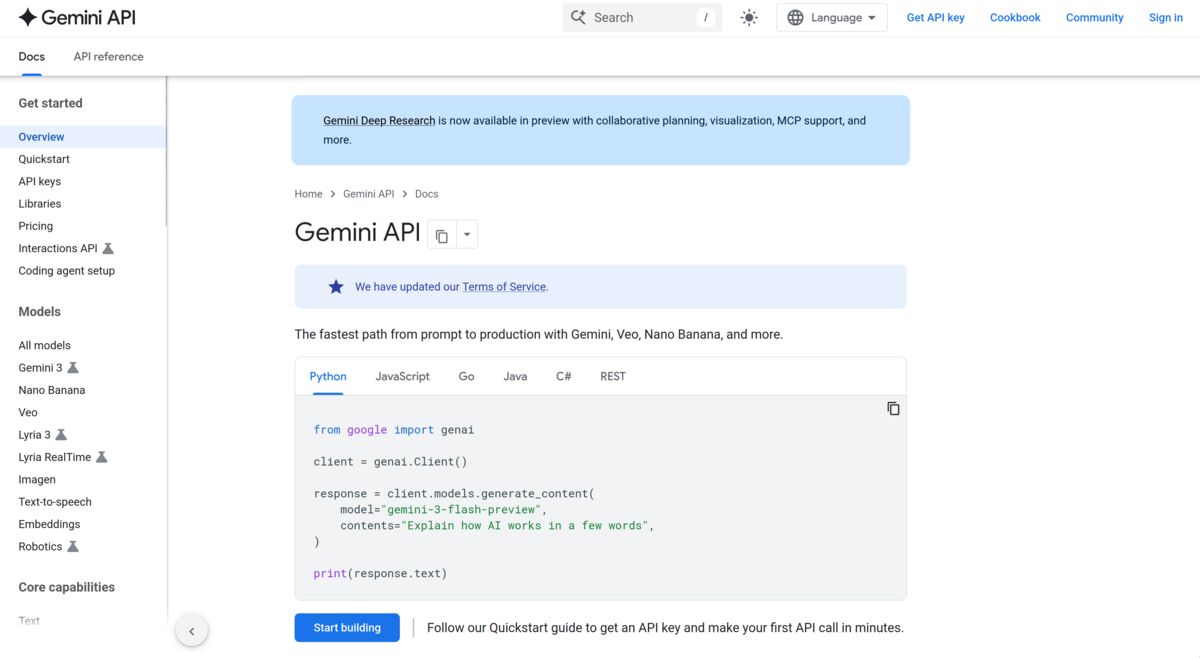The width and height of the screenshot is (1200, 658).
Task: Click the beaker icon next to Interactions API
Action: click(x=108, y=248)
